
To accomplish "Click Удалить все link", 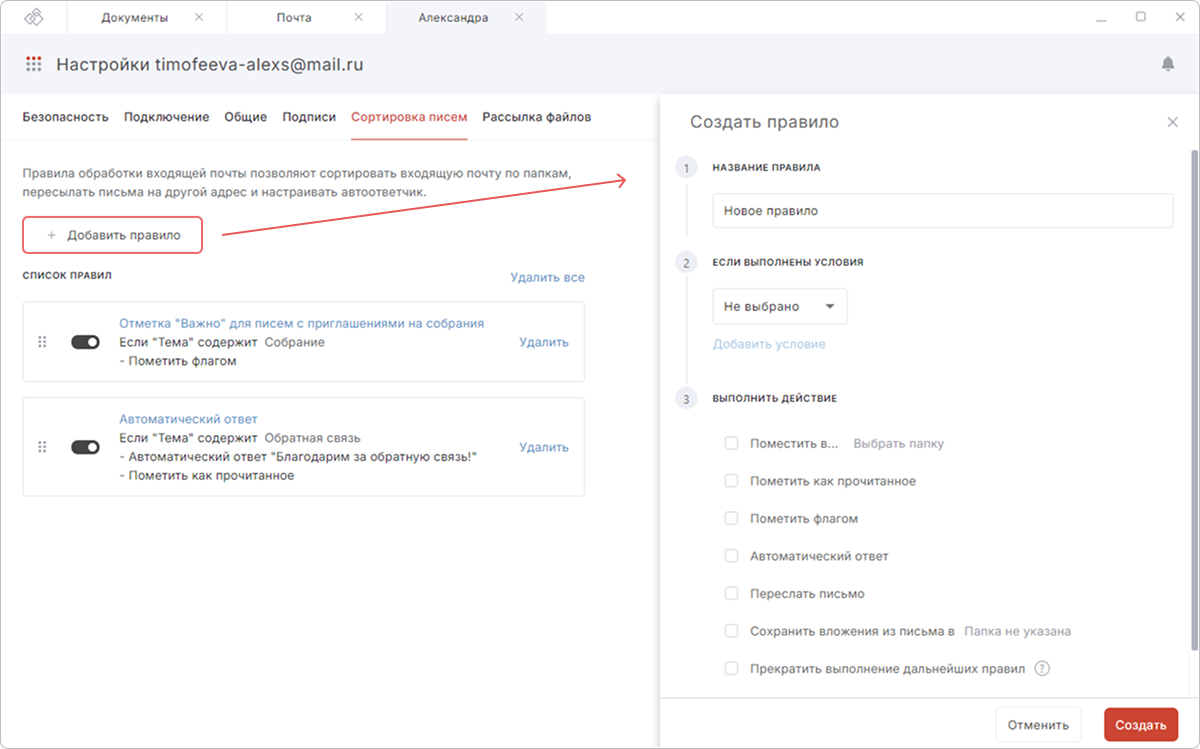I will pyautogui.click(x=547, y=278).
